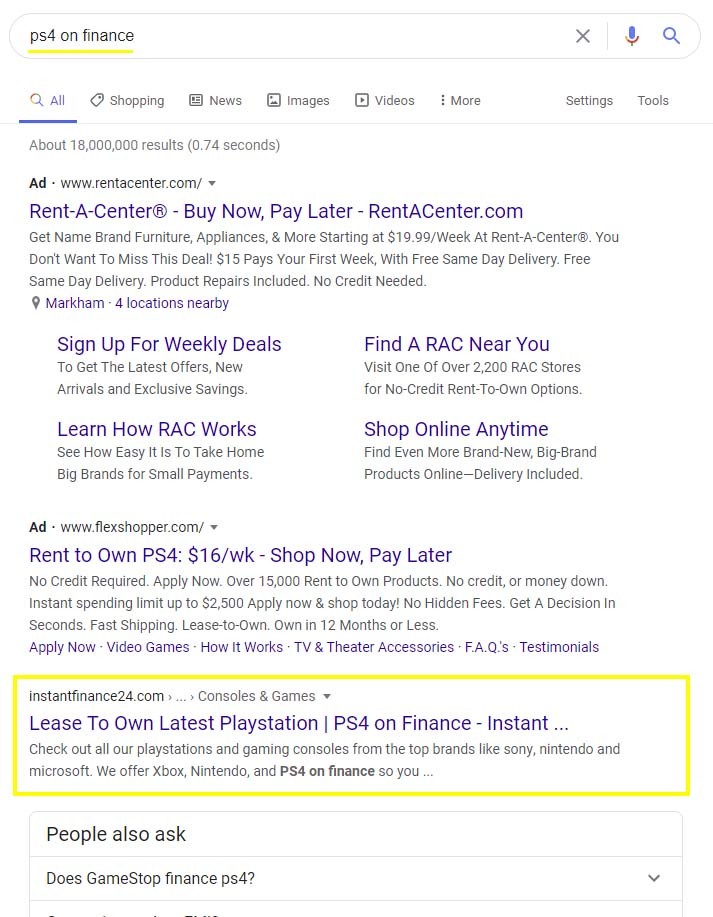
Task: Go to the Videos tab
Action: click(x=385, y=100)
